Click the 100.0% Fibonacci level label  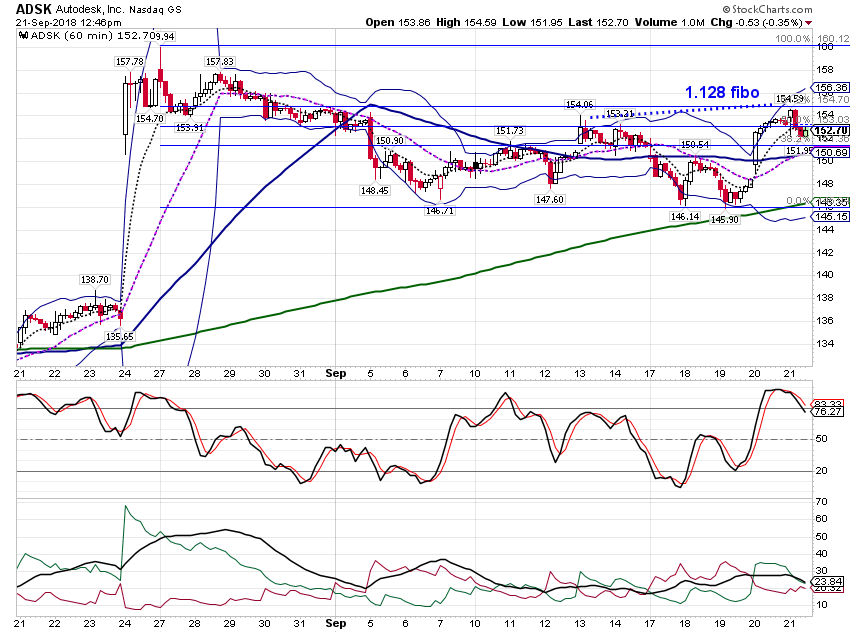pos(793,39)
